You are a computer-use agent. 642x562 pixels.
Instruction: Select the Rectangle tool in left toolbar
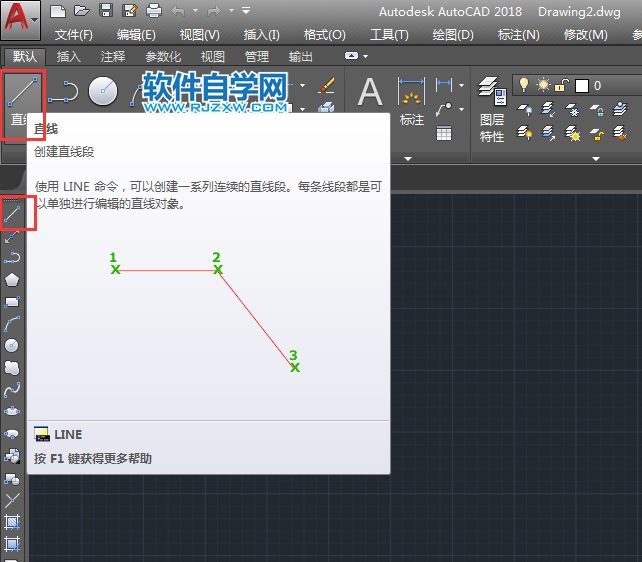click(x=12, y=302)
